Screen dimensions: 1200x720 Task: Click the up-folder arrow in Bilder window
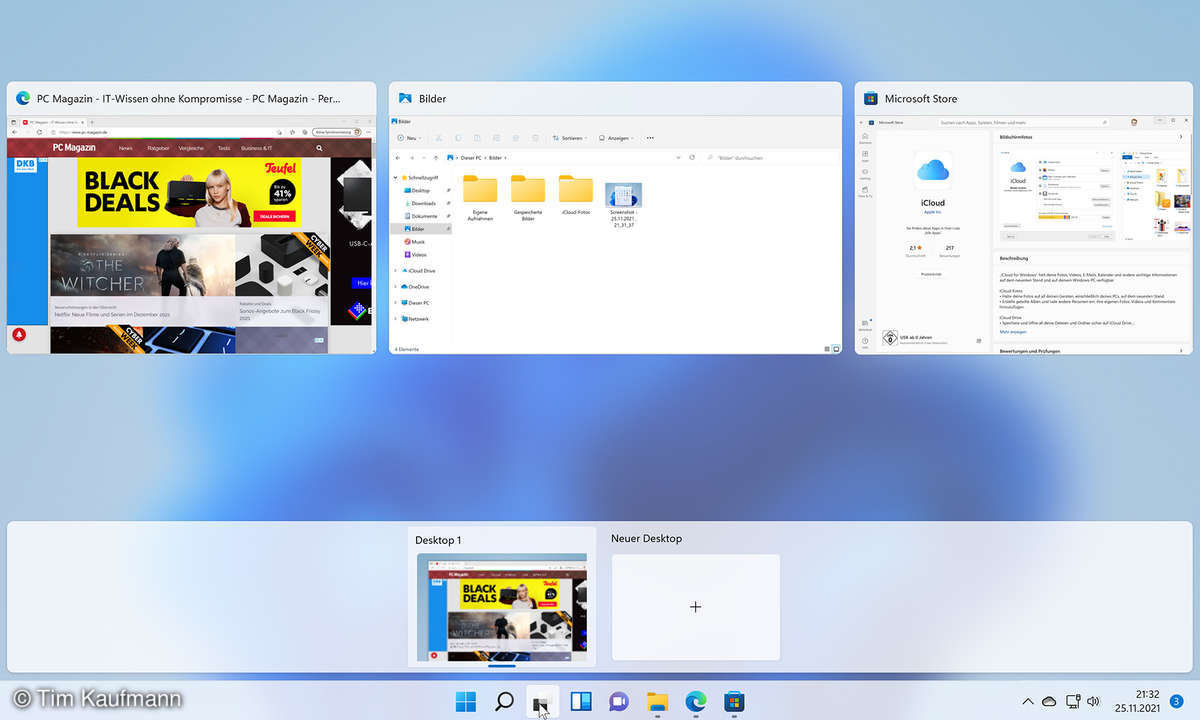pos(437,158)
